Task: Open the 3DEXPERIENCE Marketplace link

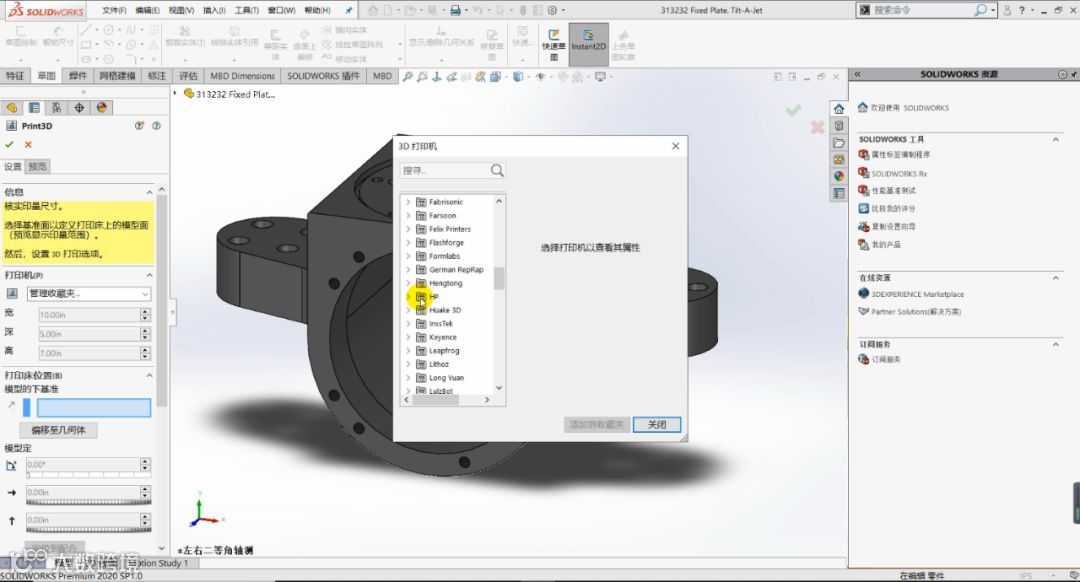Action: point(917,294)
